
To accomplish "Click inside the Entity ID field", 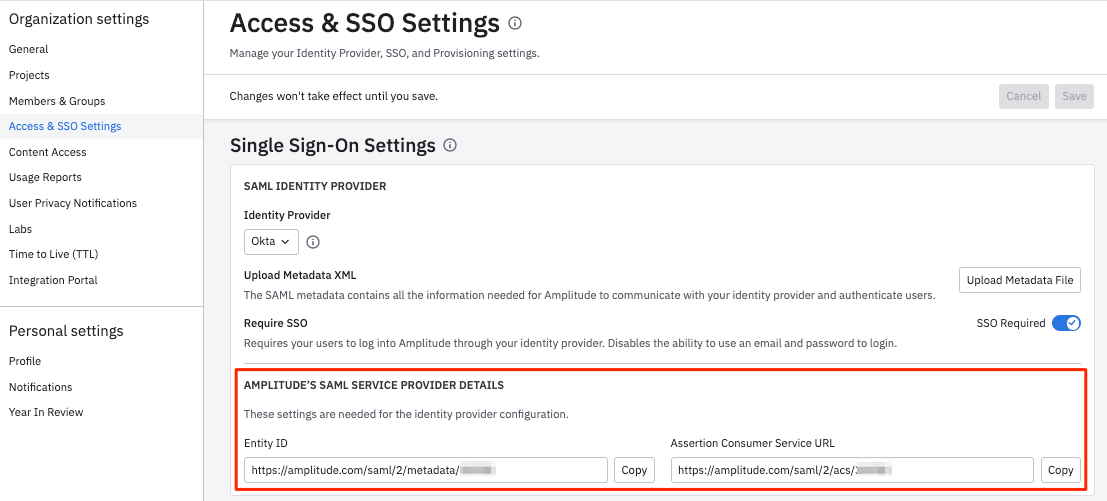I will [x=425, y=470].
